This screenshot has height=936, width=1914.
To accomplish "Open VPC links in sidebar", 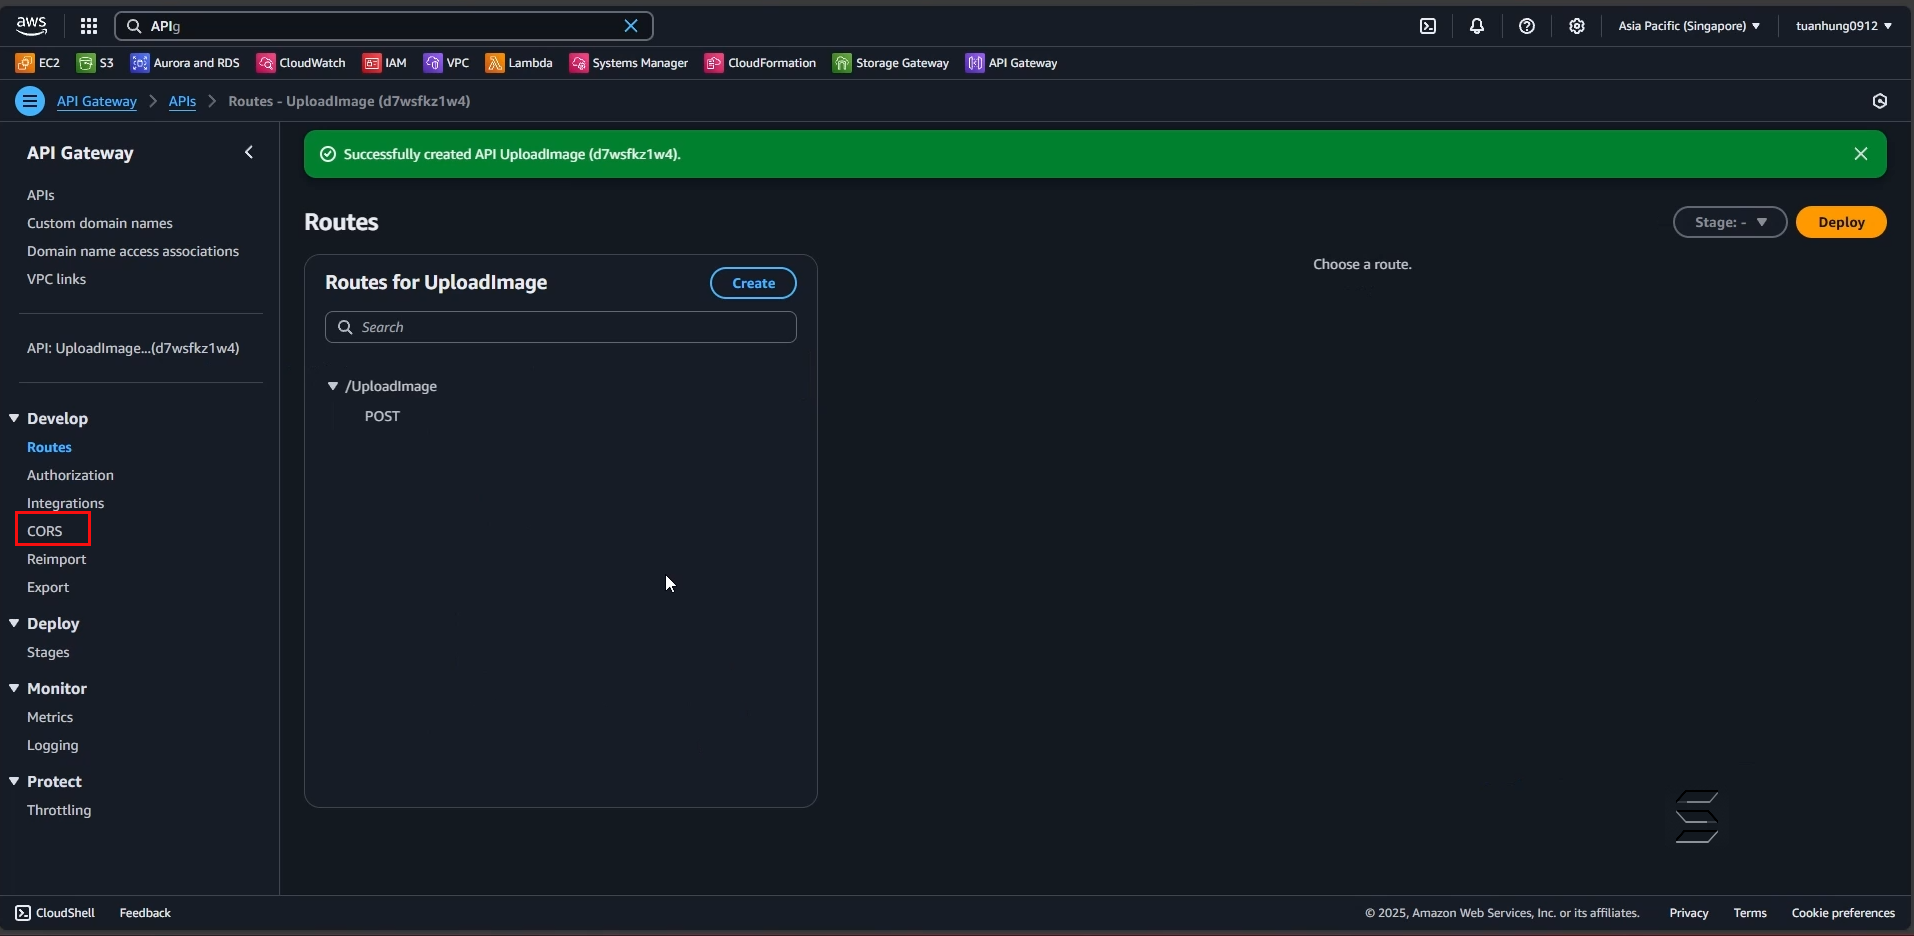I will [56, 279].
